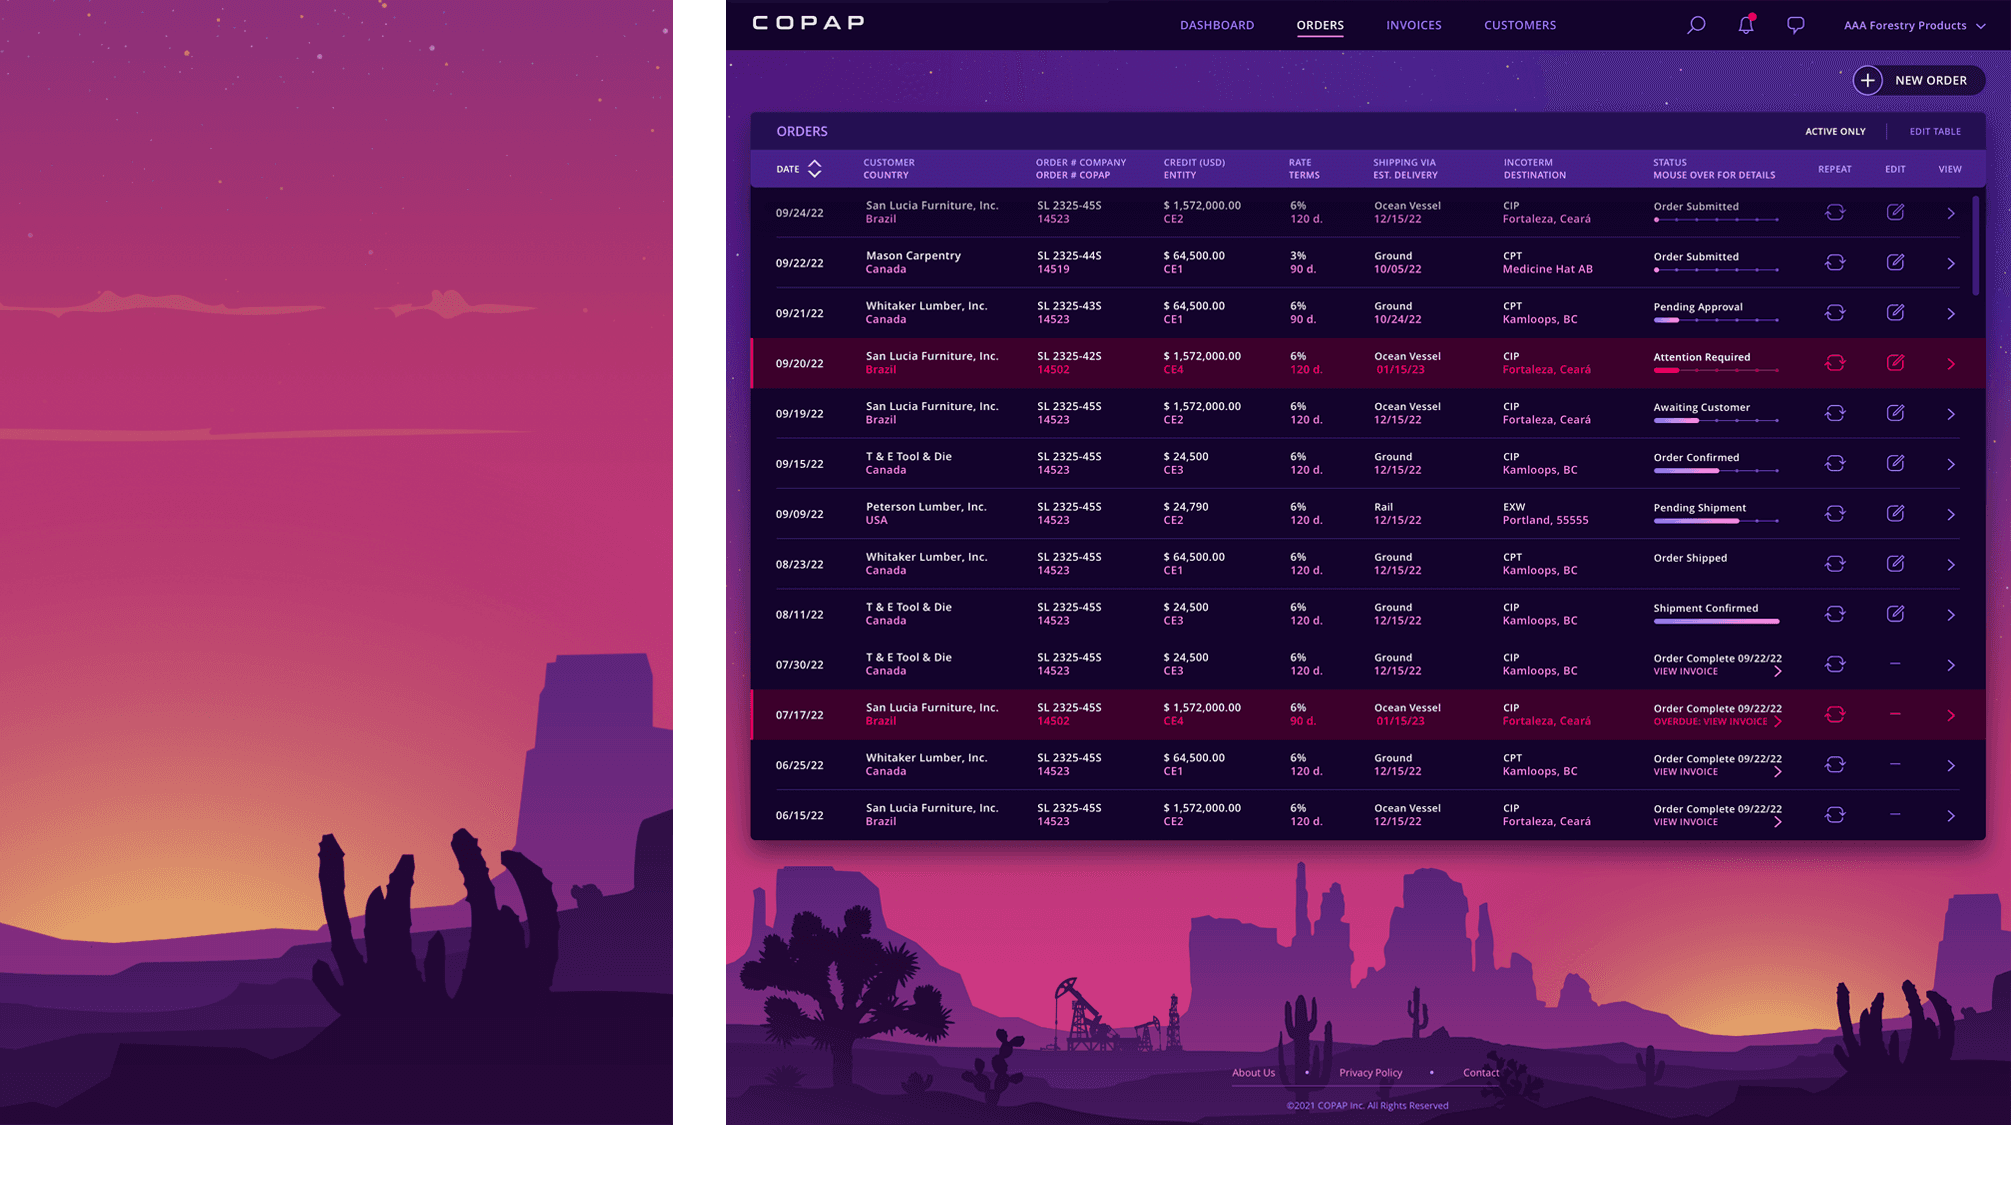Click Pending Shipment status progress bar
Screen dimensions: 2011x1184
[x=1715, y=521]
